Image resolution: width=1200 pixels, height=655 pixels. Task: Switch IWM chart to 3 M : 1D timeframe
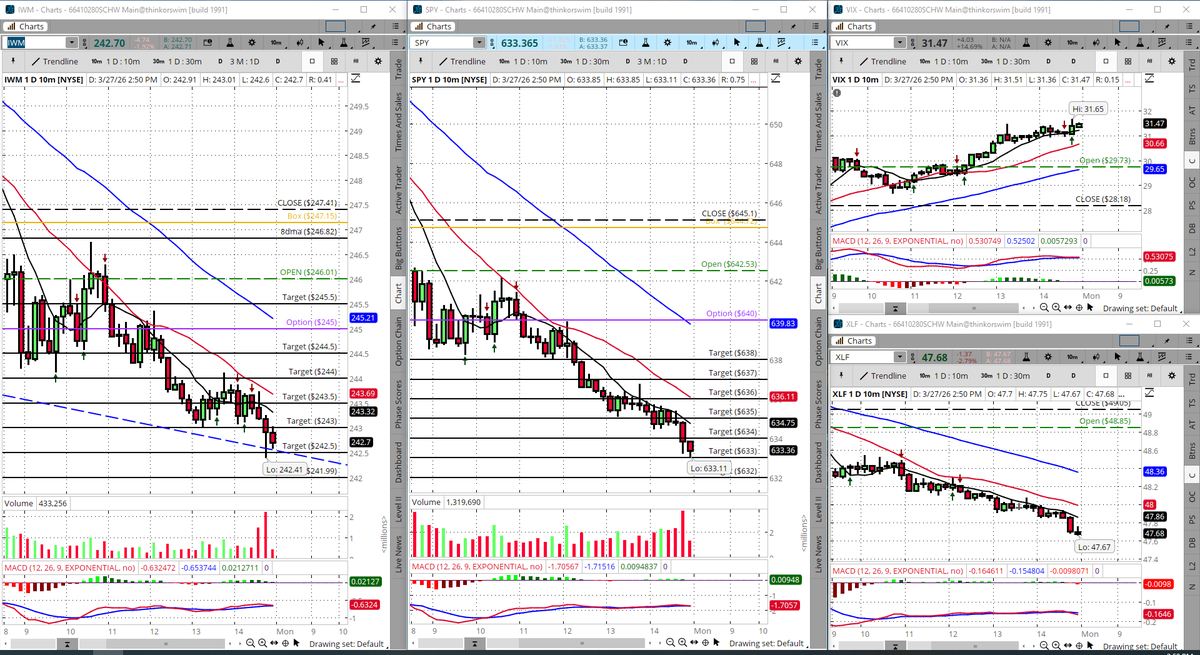click(239, 61)
